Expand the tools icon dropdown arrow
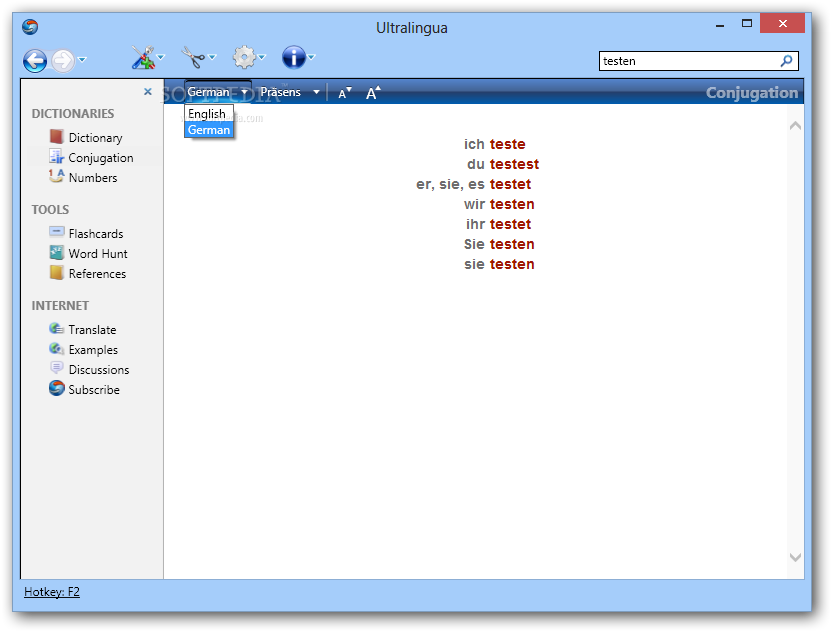The image size is (832, 632). pos(161,57)
